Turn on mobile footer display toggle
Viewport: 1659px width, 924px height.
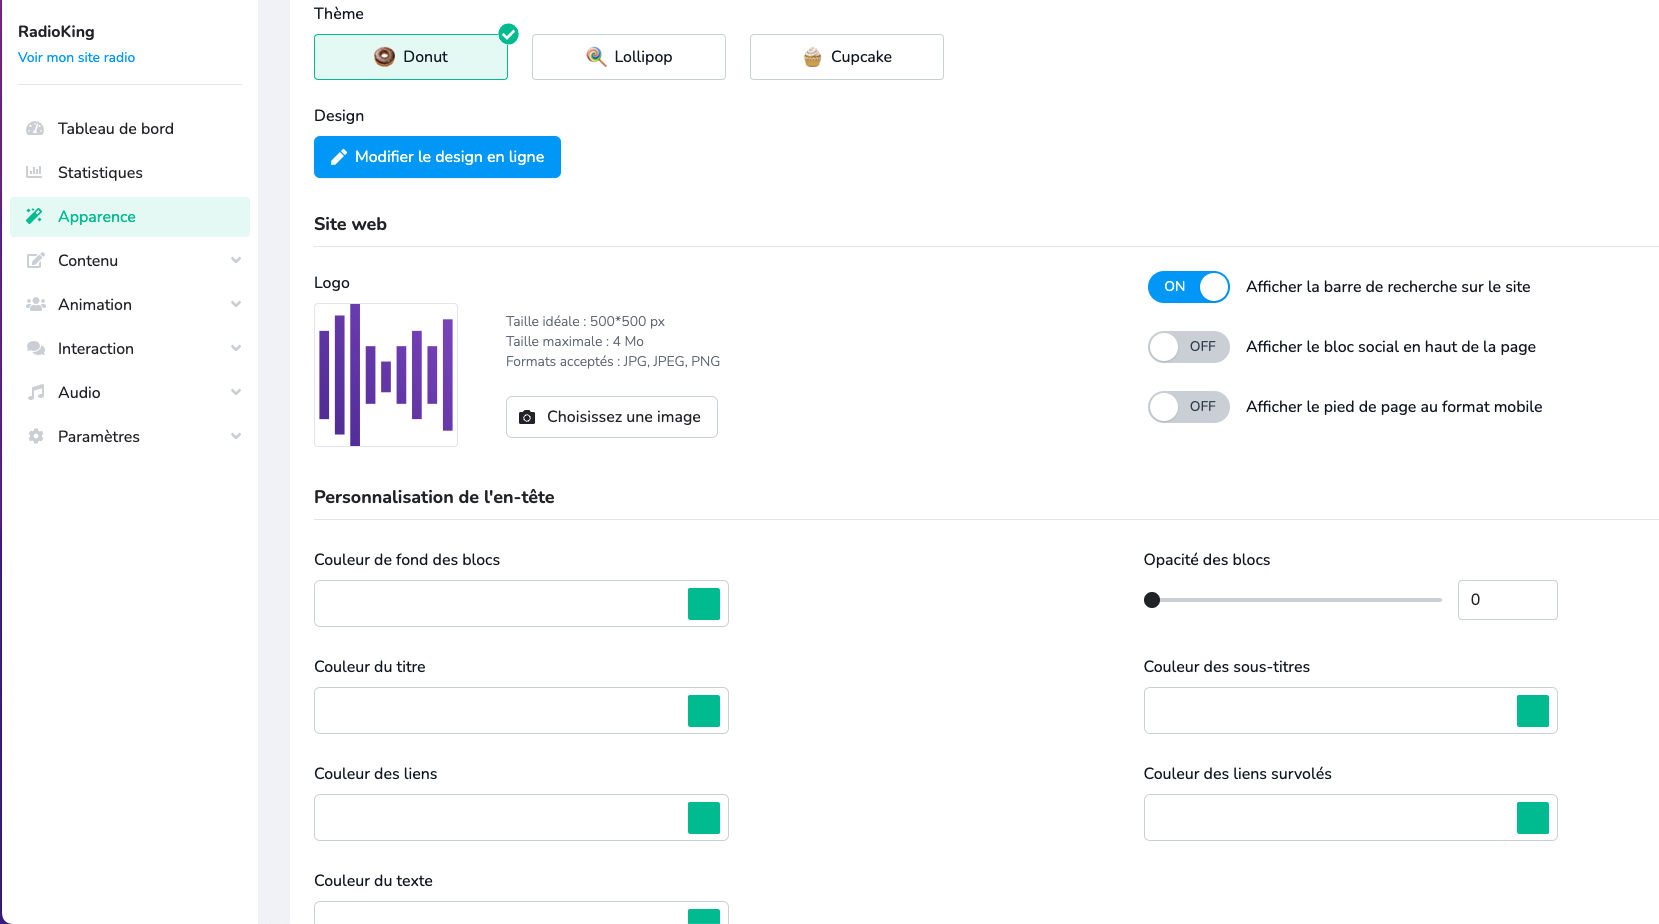1188,407
